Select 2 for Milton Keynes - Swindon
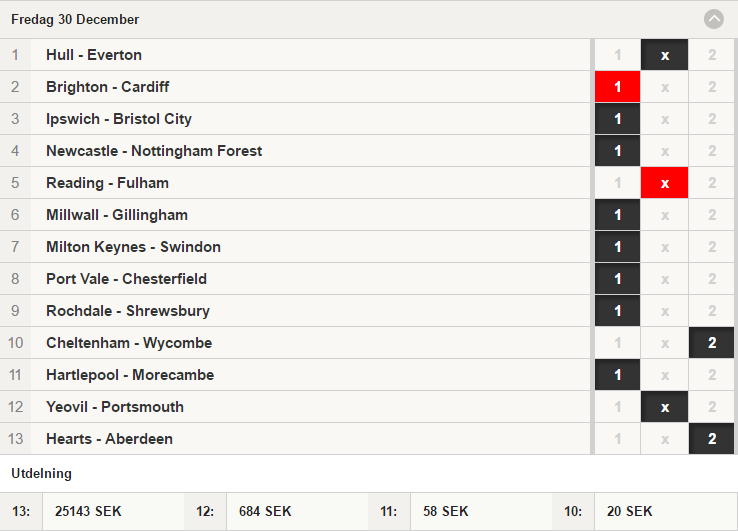Image resolution: width=738 pixels, height=531 pixels. [711, 247]
